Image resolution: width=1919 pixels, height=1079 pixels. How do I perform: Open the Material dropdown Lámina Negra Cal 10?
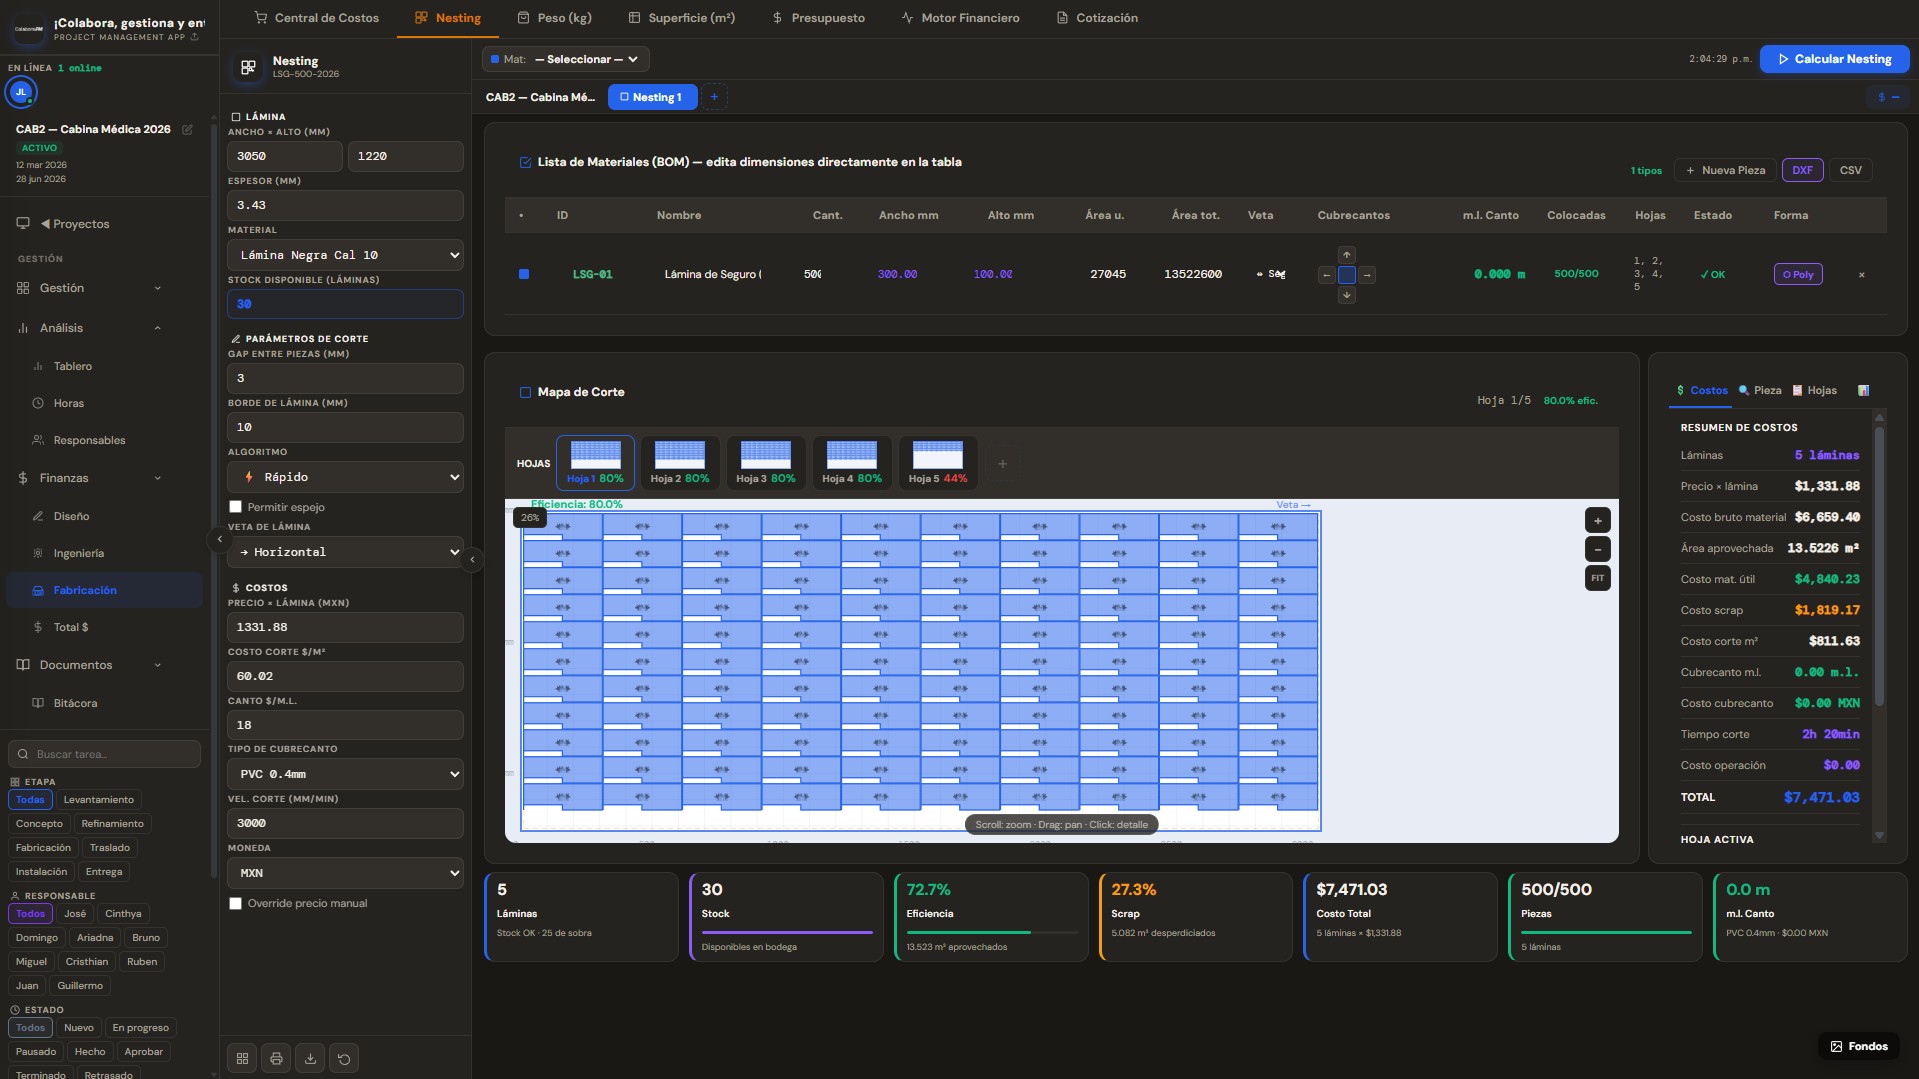[x=345, y=255]
